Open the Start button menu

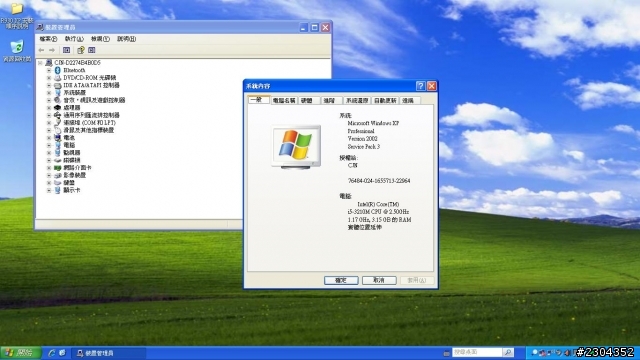tap(20, 353)
